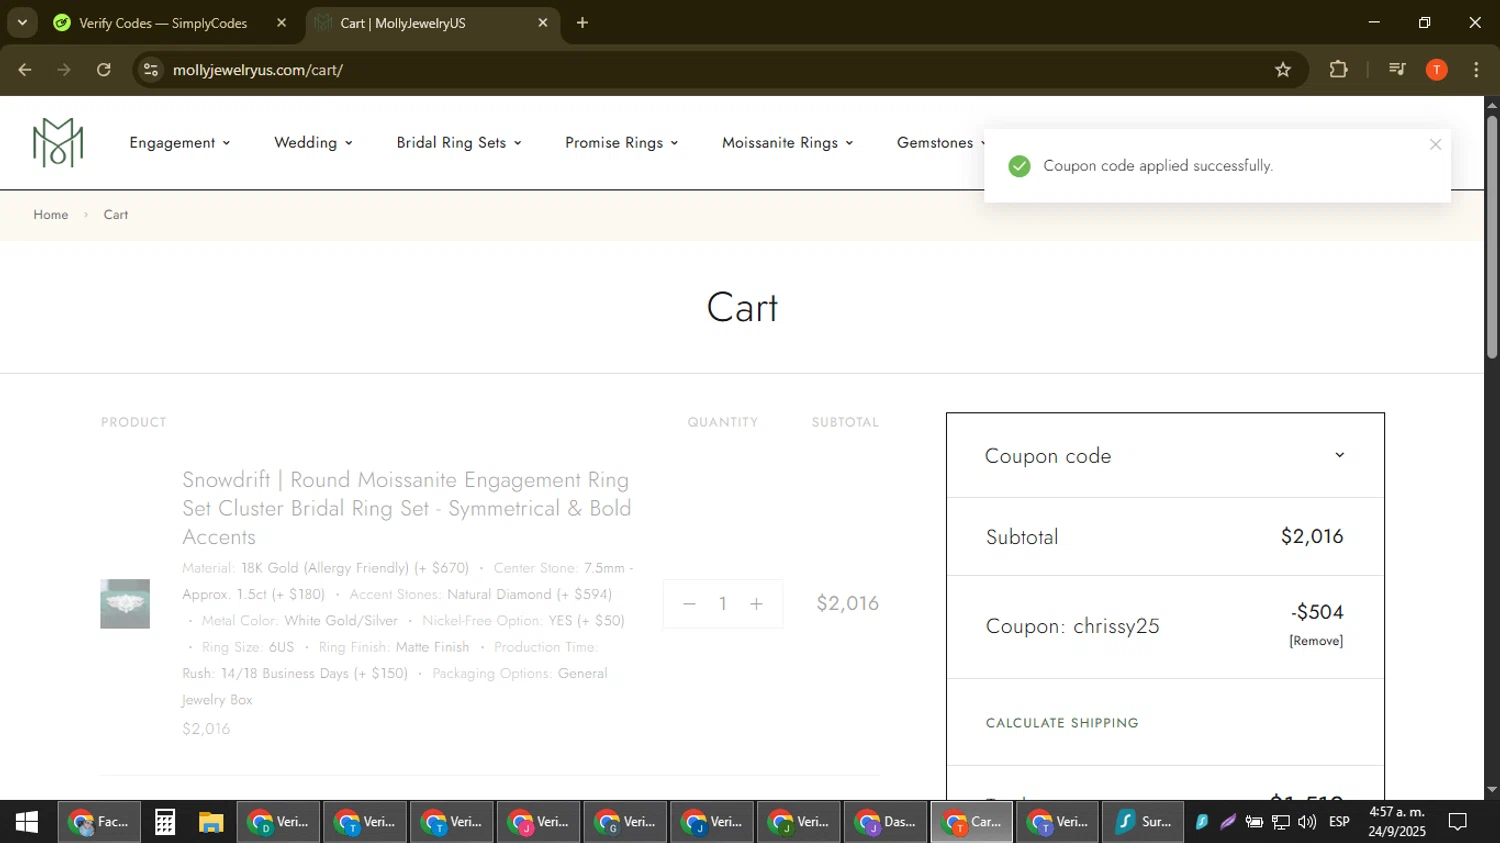The width and height of the screenshot is (1500, 843).
Task: View site information icon in address bar
Action: [151, 70]
